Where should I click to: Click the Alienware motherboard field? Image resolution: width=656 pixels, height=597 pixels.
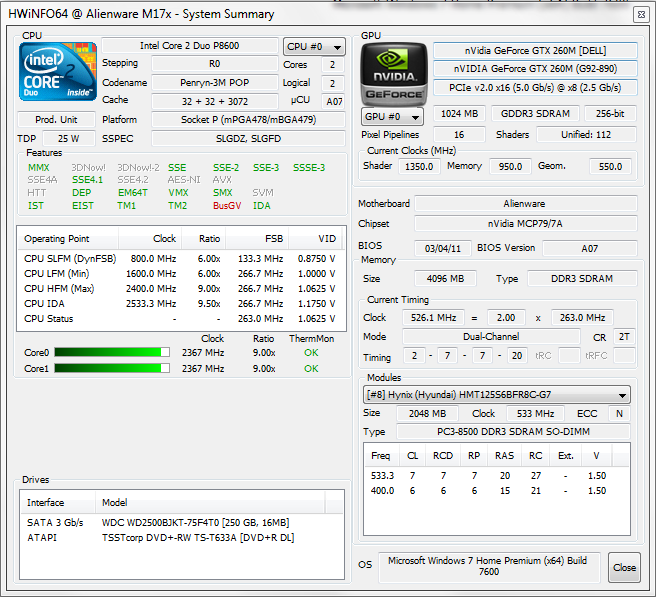point(525,204)
